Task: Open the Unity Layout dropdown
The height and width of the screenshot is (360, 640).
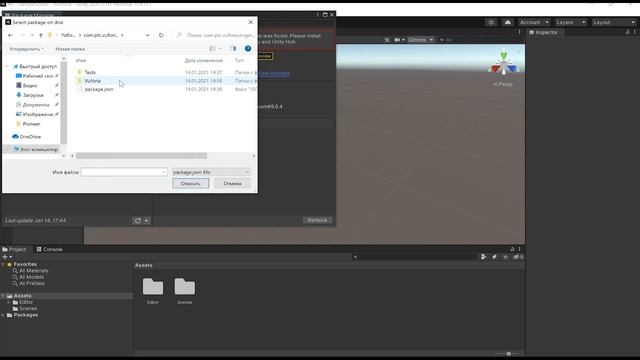Action: coord(614,22)
